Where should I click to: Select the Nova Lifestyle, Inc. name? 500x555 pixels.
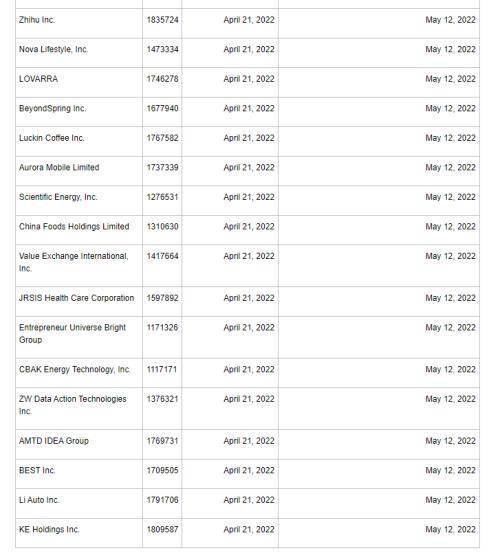[53, 49]
